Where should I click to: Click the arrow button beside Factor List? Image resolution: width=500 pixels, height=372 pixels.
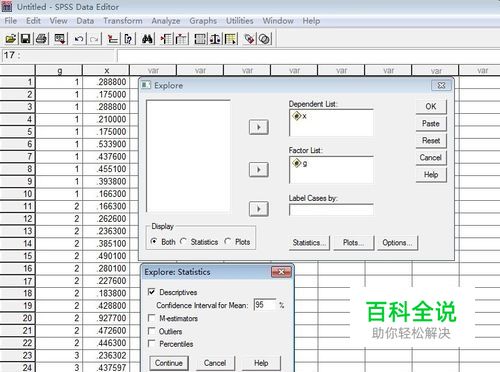259,170
